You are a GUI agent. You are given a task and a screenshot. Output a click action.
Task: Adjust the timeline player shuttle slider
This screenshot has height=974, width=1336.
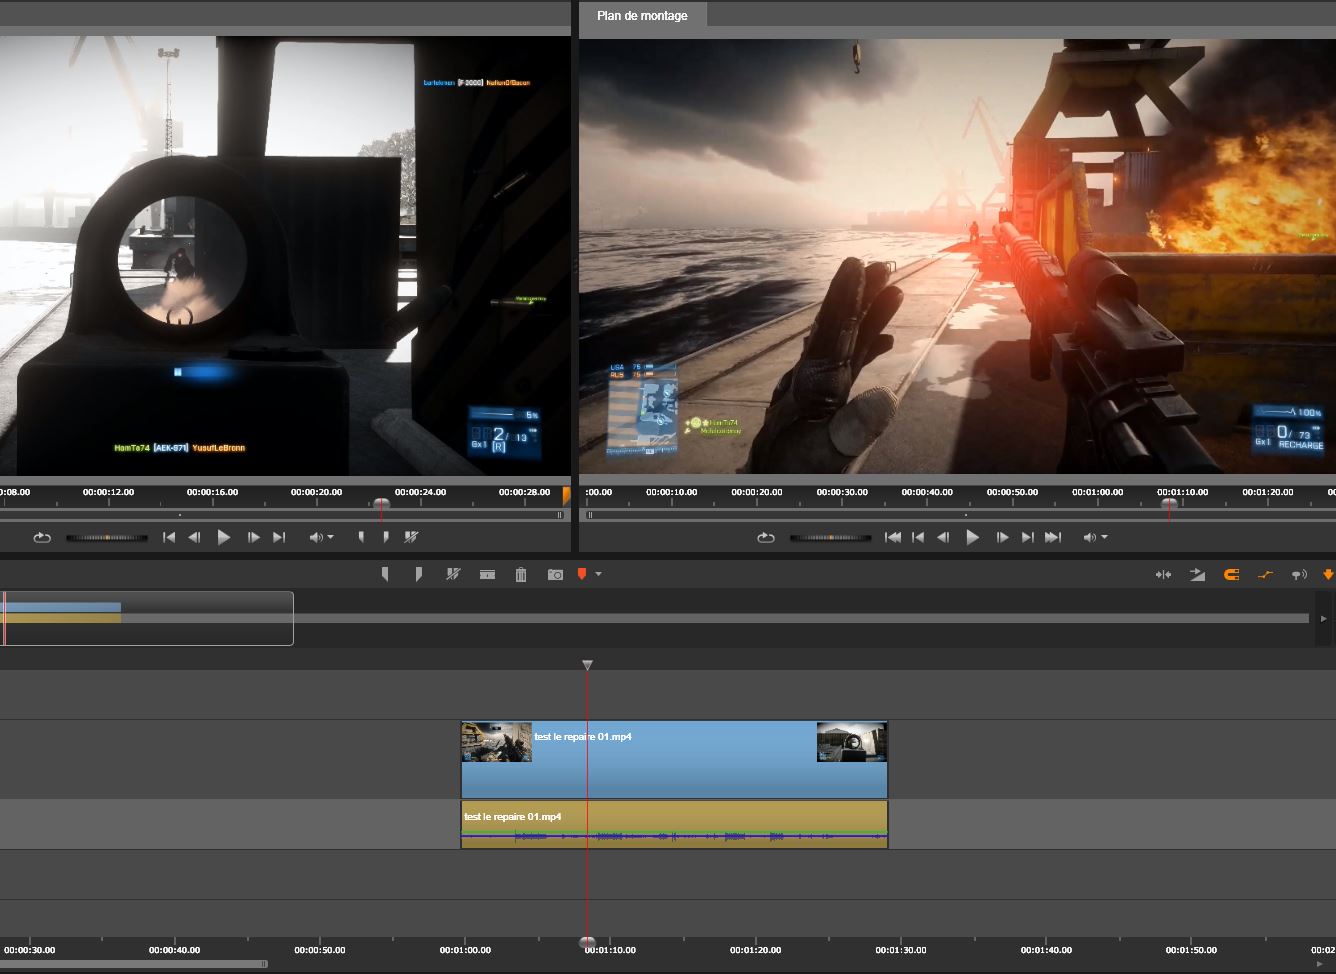coord(831,538)
